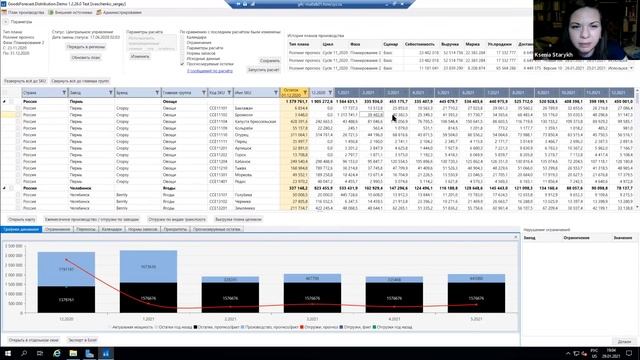The height and width of the screenshot is (360, 640).
Task: Open the Внешние источники menu icon
Action: [51, 12]
